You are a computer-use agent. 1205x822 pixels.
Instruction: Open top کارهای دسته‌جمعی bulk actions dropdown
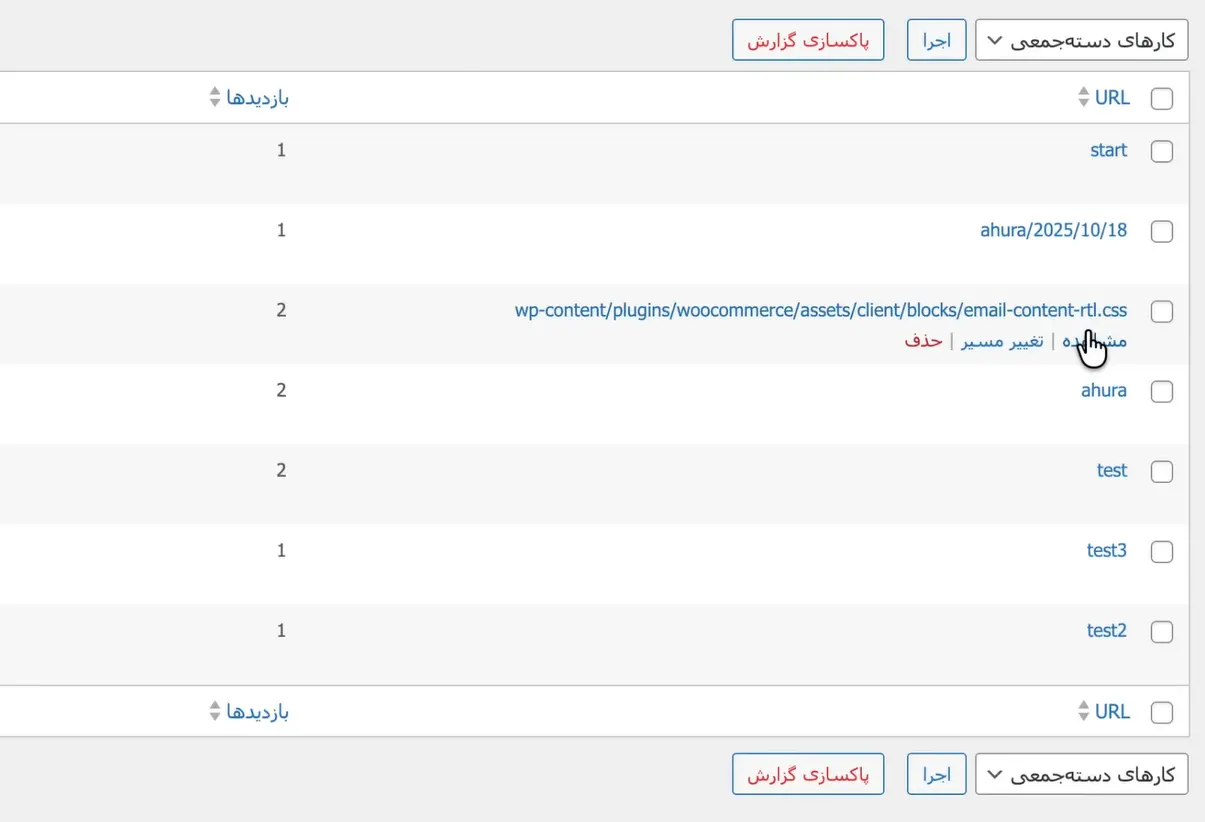pyautogui.click(x=1081, y=41)
